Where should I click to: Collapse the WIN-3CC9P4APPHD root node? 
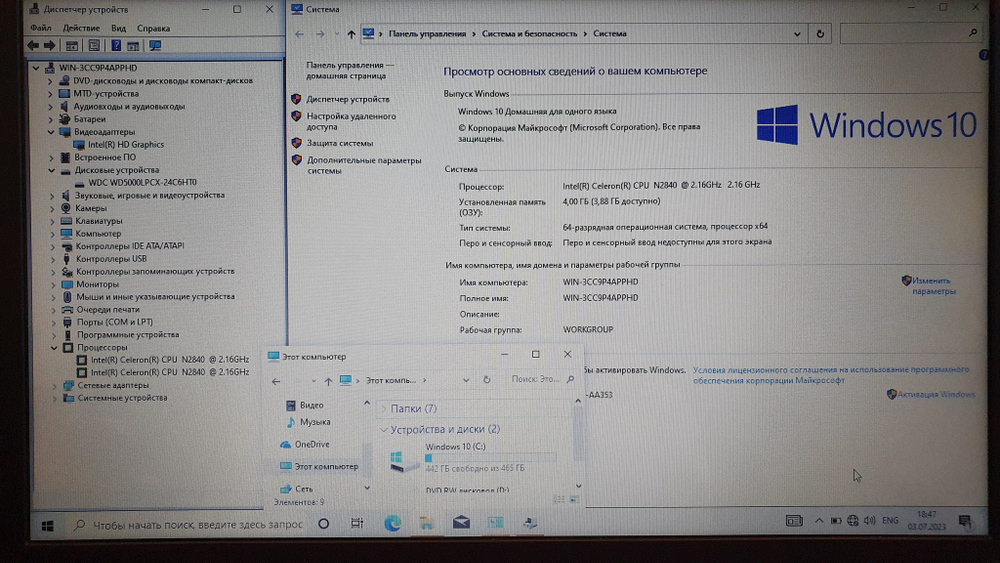pos(36,68)
